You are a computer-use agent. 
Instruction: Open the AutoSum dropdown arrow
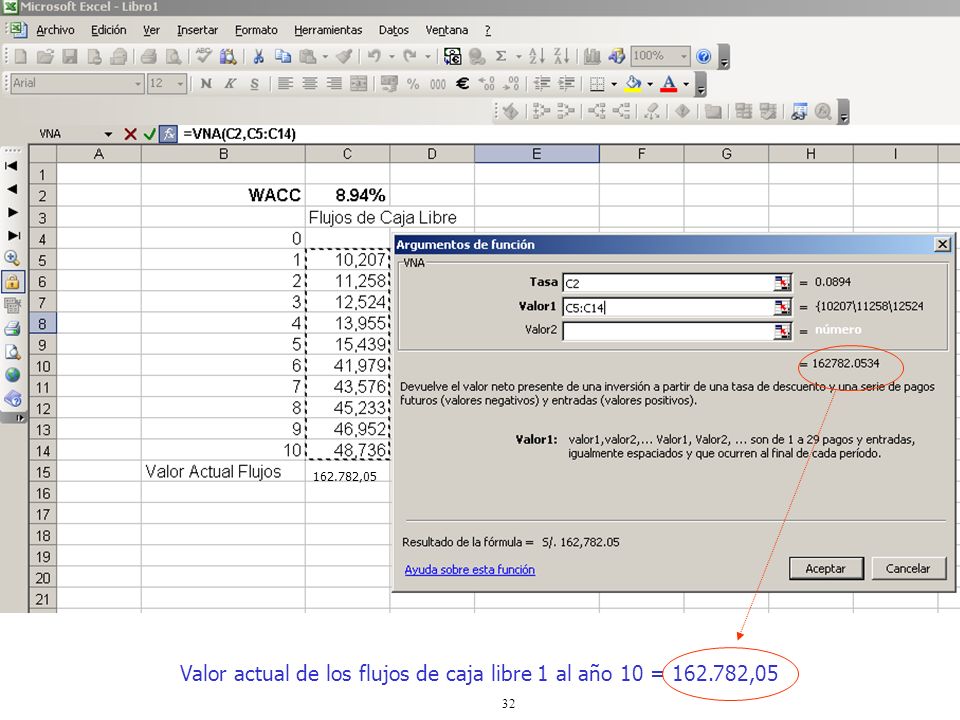pos(519,56)
